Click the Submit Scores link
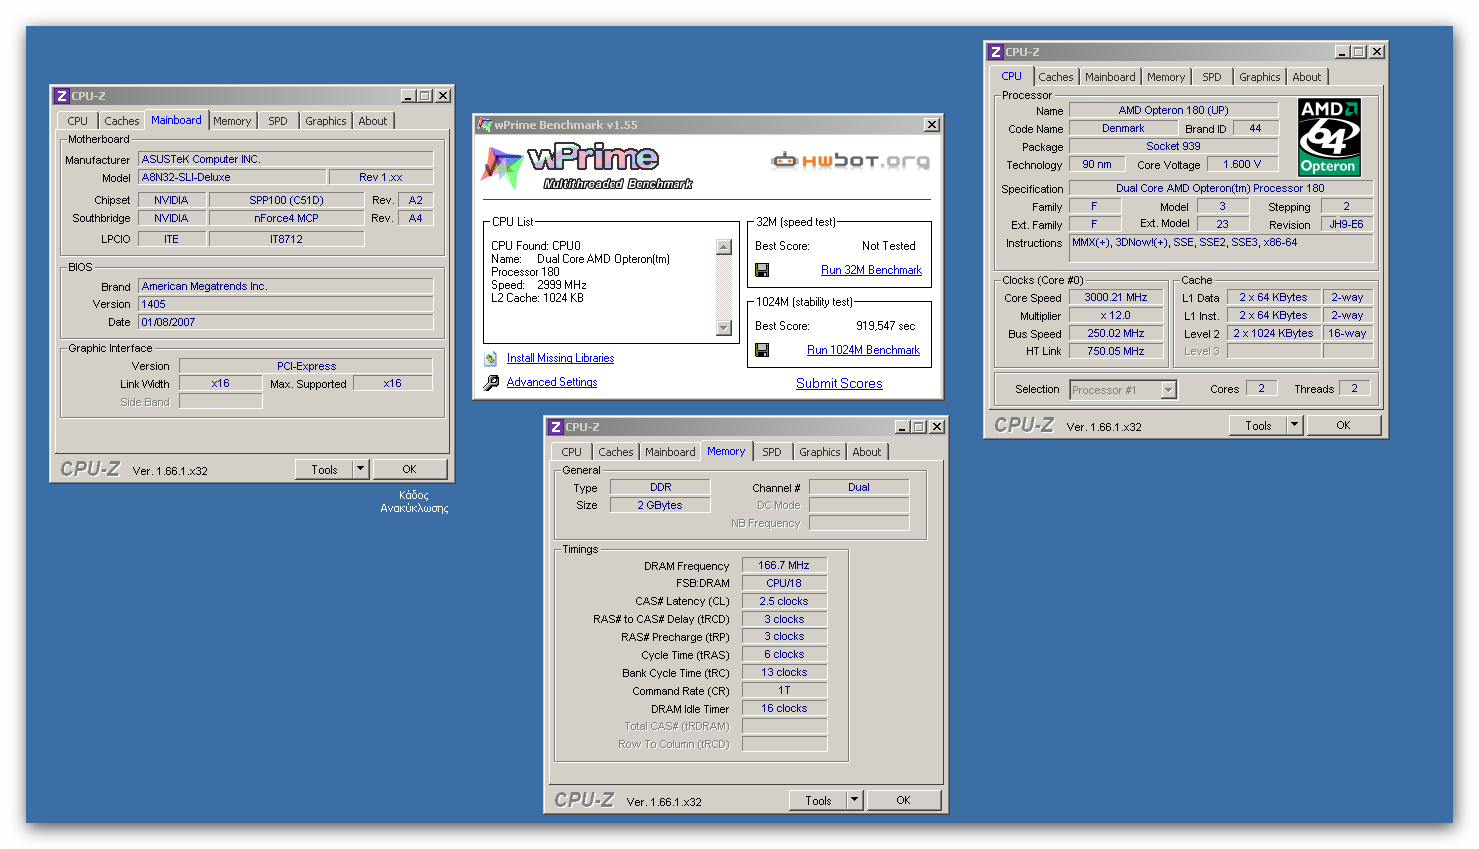Screen dimensions: 1479x849 pos(839,383)
